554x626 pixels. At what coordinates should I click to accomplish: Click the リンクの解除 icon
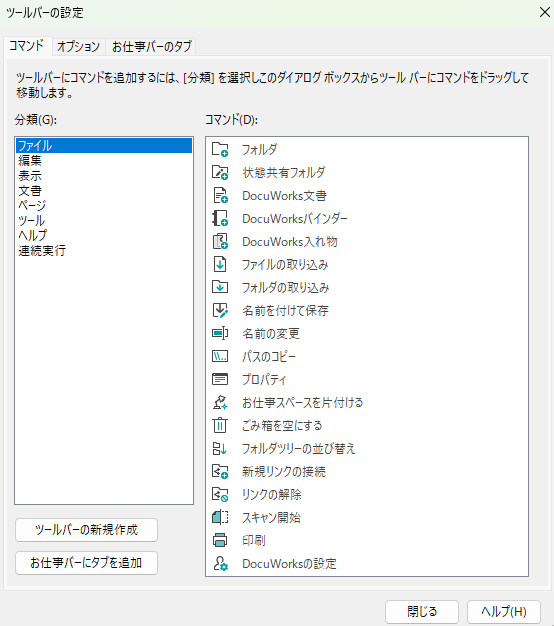pyautogui.click(x=220, y=495)
